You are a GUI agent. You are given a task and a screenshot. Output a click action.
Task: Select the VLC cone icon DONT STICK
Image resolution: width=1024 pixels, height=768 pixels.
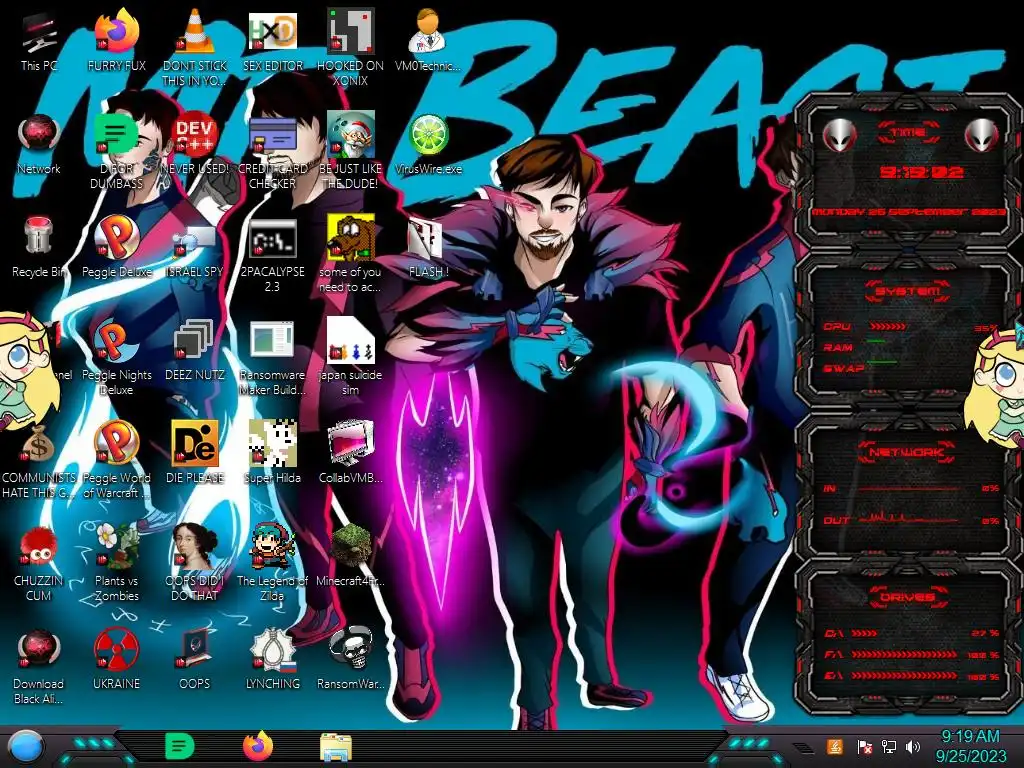point(195,47)
